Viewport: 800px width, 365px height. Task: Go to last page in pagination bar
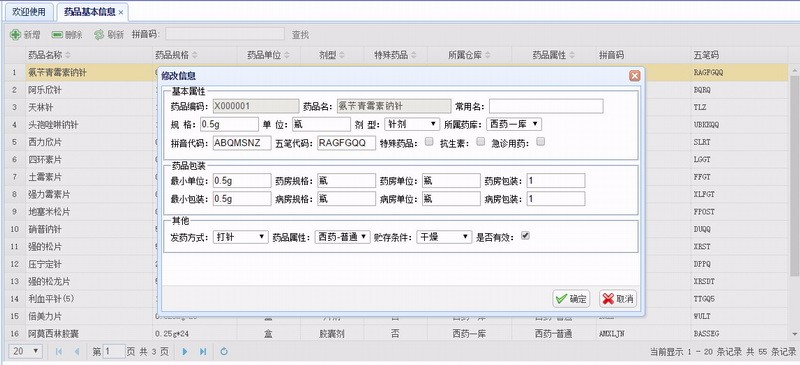coord(203,351)
